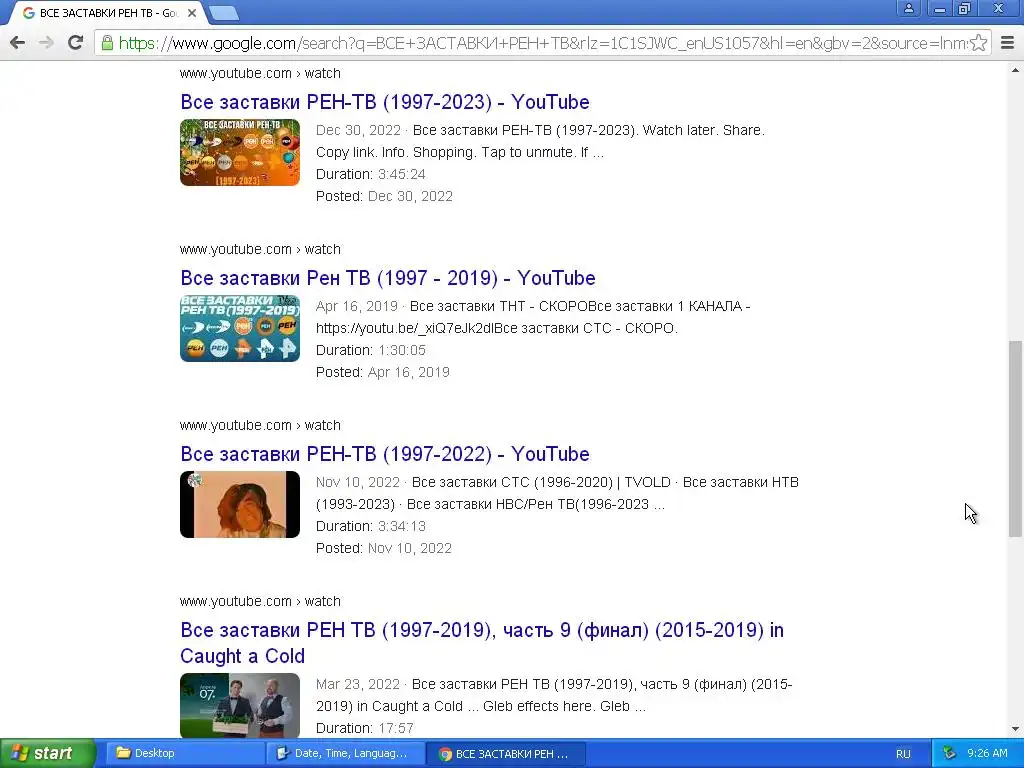The image size is (1024, 768).
Task: Open the Windows Start menu
Action: click(48, 753)
